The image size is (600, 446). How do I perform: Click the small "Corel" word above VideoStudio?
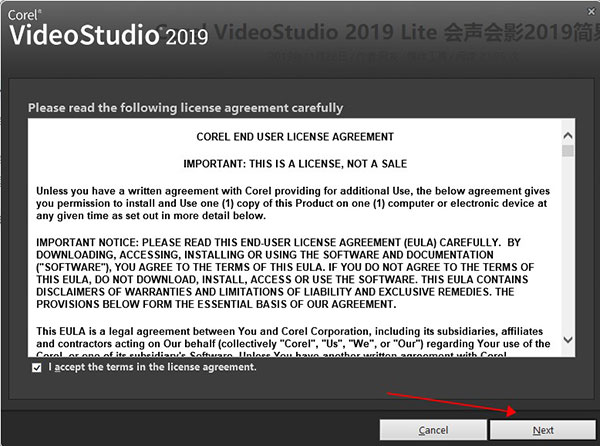click(x=25, y=15)
